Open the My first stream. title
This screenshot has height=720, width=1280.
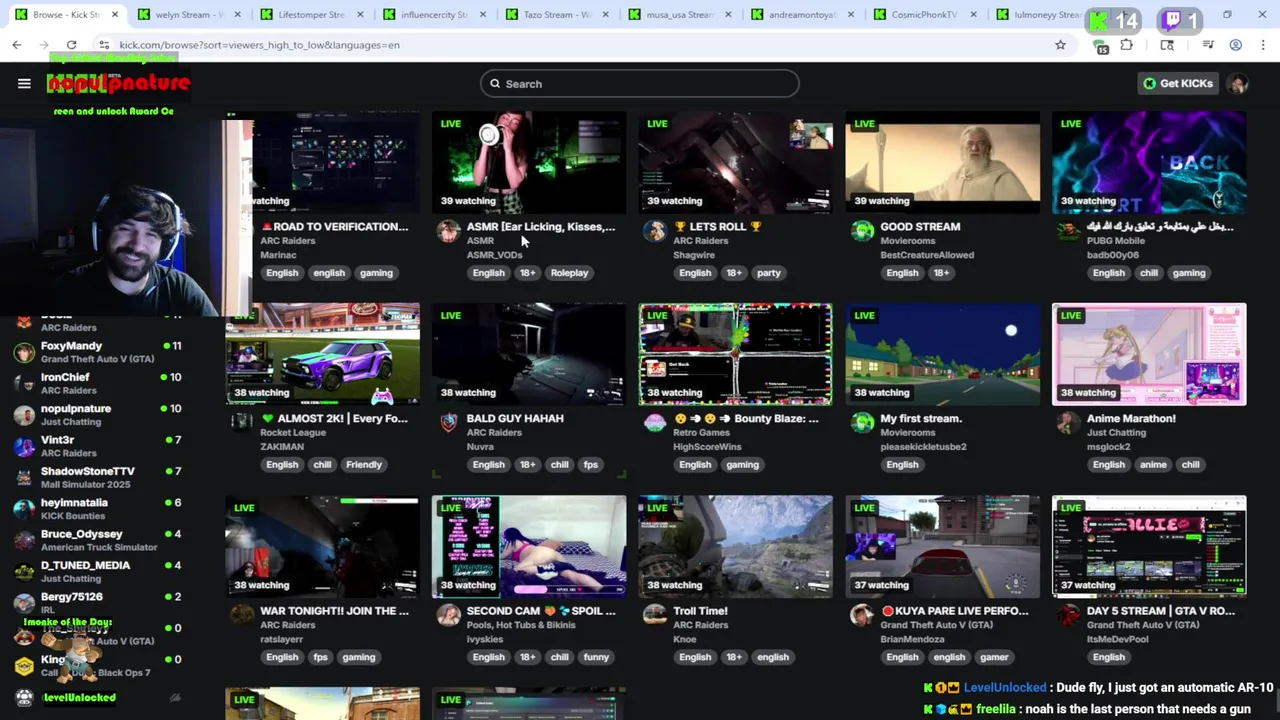coord(921,419)
